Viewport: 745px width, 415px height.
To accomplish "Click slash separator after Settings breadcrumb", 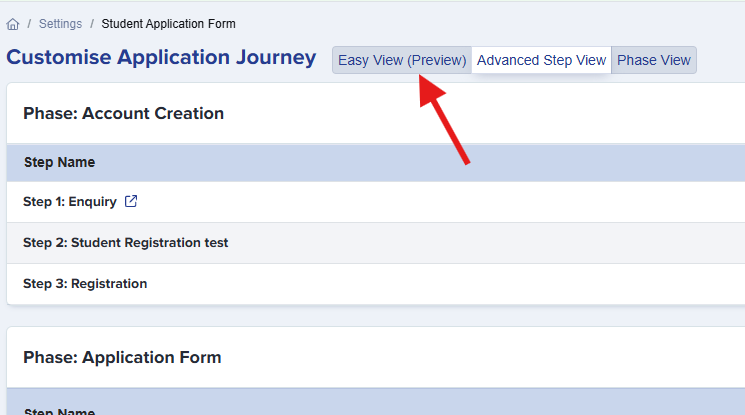I will coord(92,24).
